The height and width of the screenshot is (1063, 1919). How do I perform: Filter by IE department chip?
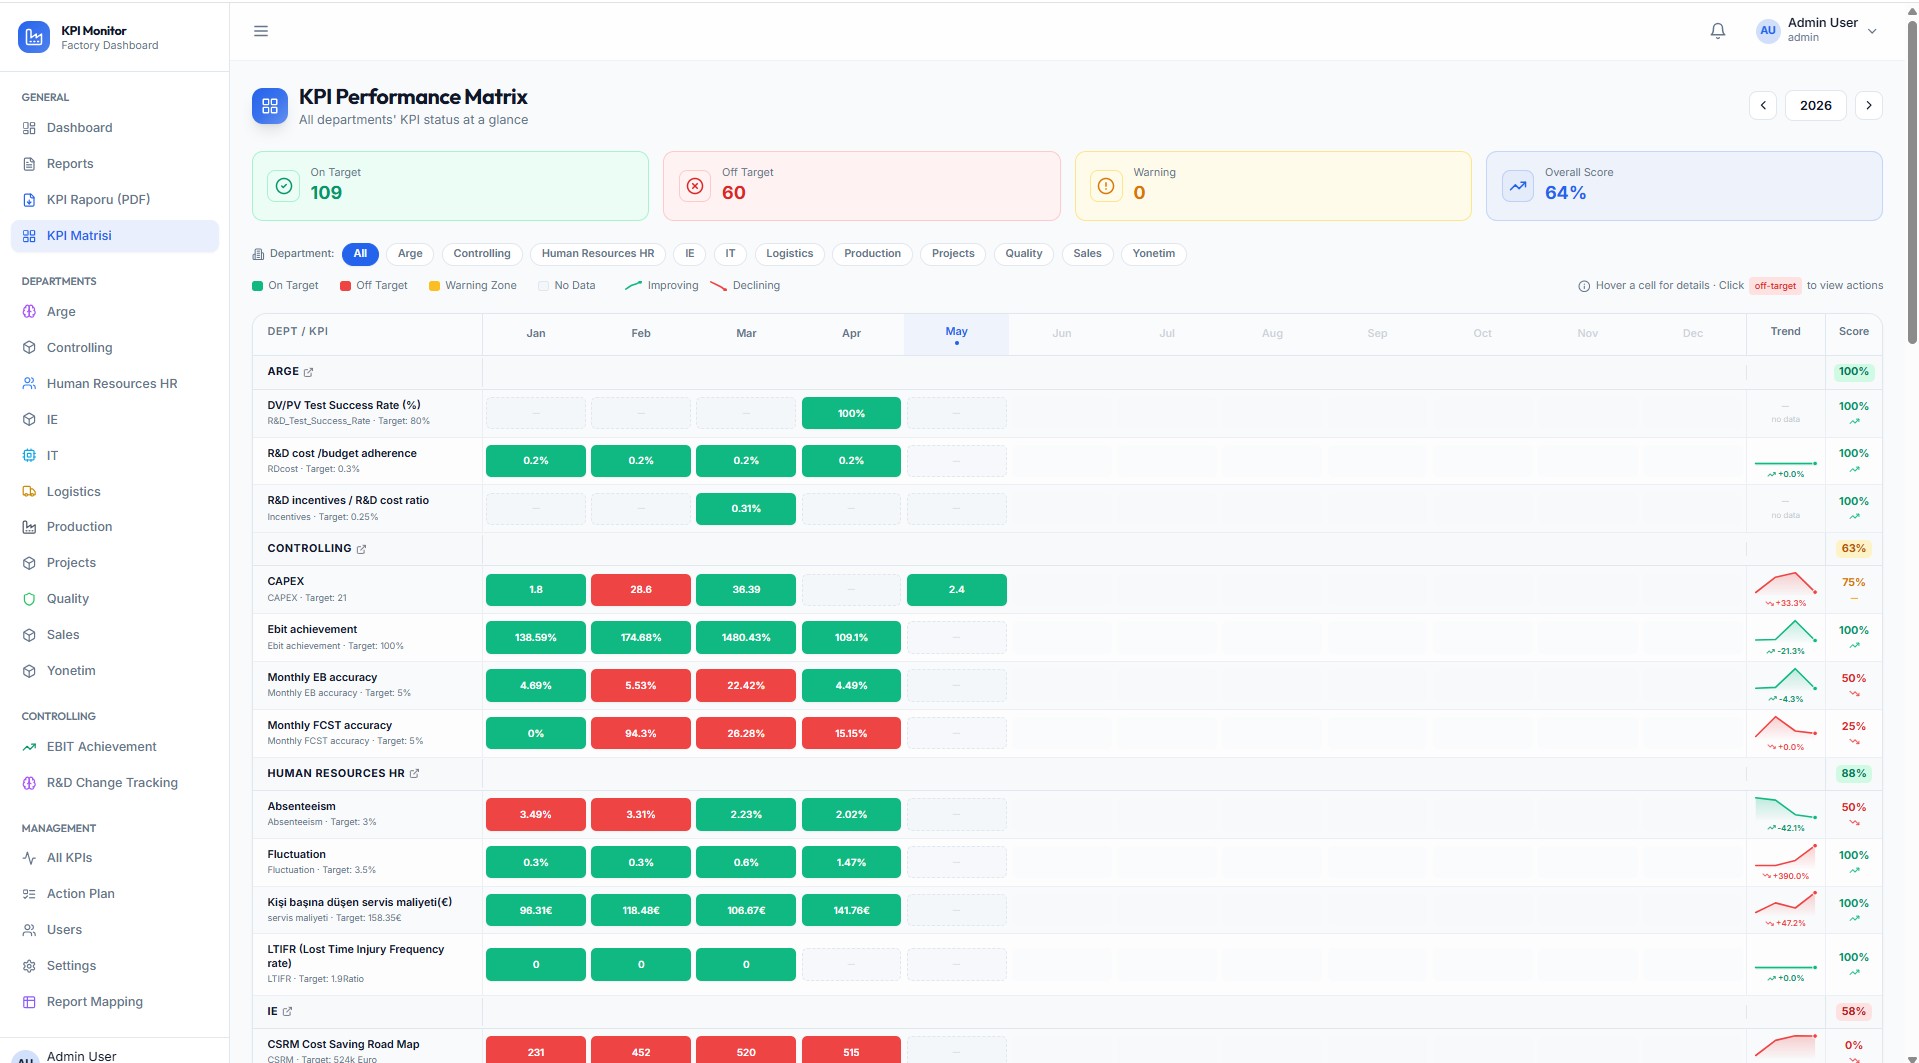point(690,254)
